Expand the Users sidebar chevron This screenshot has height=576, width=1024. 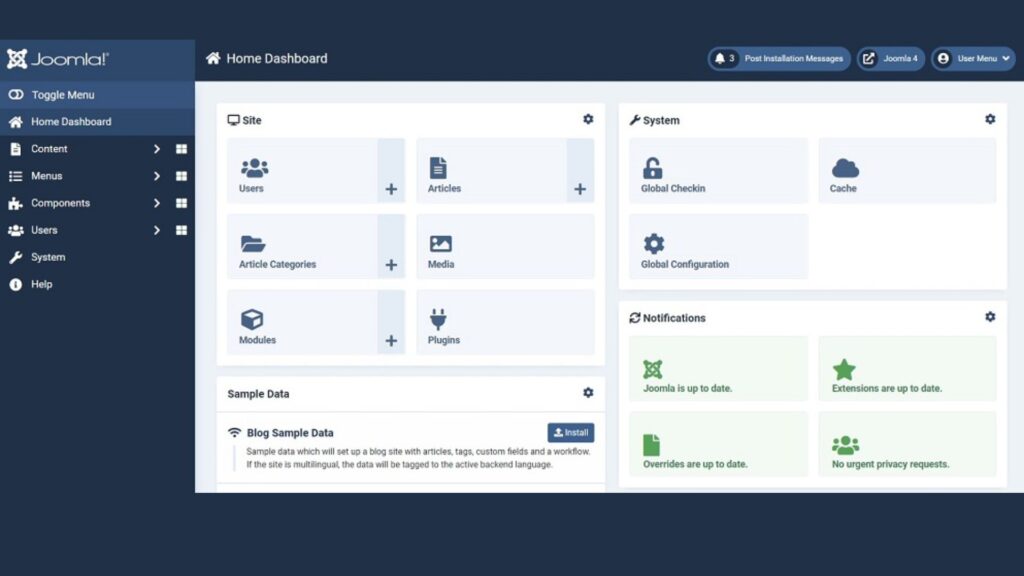click(x=157, y=231)
